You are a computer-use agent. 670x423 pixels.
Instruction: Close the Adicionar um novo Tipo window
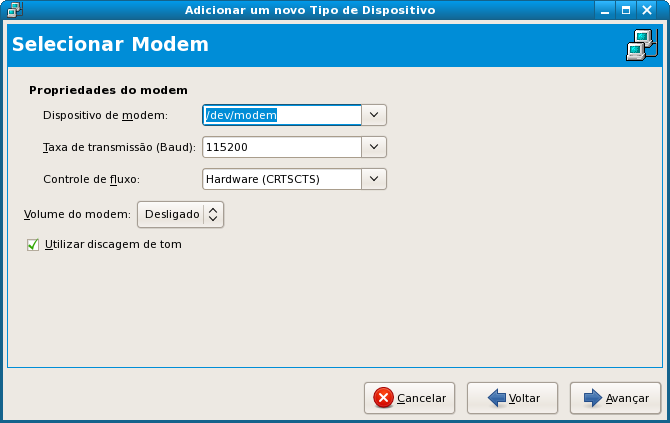[x=647, y=10]
